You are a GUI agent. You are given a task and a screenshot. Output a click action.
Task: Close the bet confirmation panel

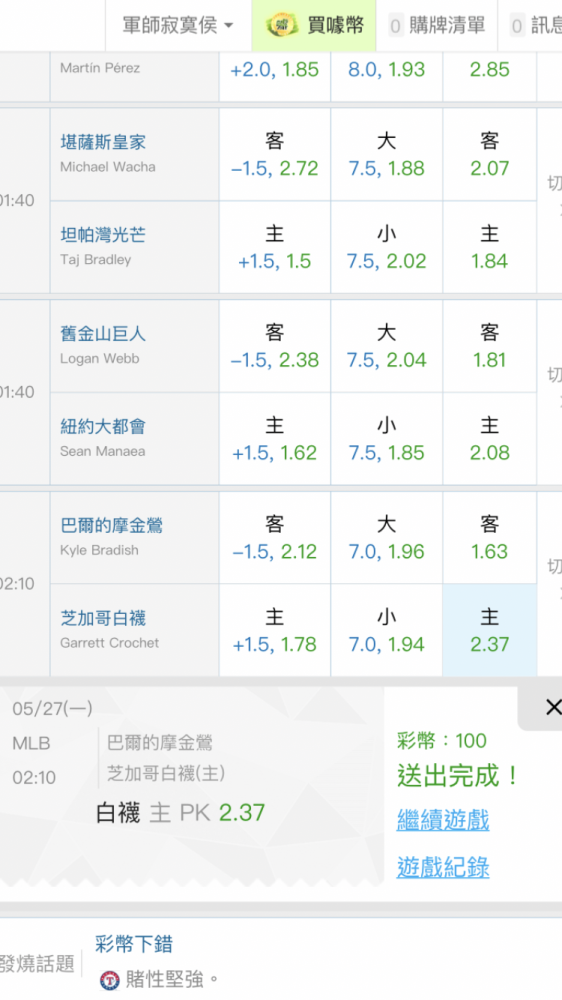point(552,707)
